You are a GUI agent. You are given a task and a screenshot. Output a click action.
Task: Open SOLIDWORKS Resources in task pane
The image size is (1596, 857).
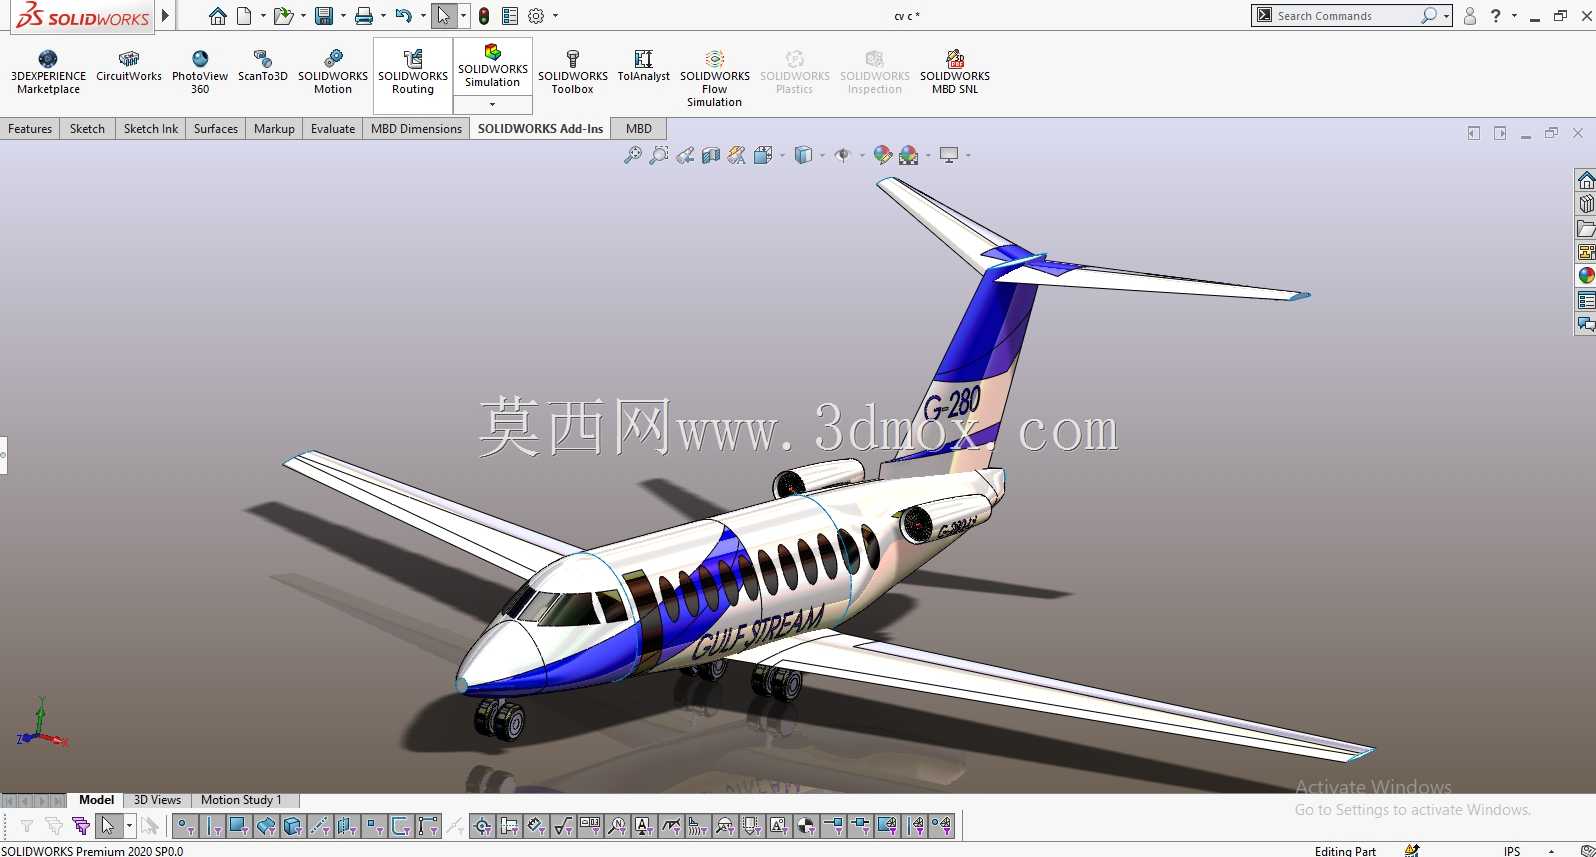tap(1586, 181)
